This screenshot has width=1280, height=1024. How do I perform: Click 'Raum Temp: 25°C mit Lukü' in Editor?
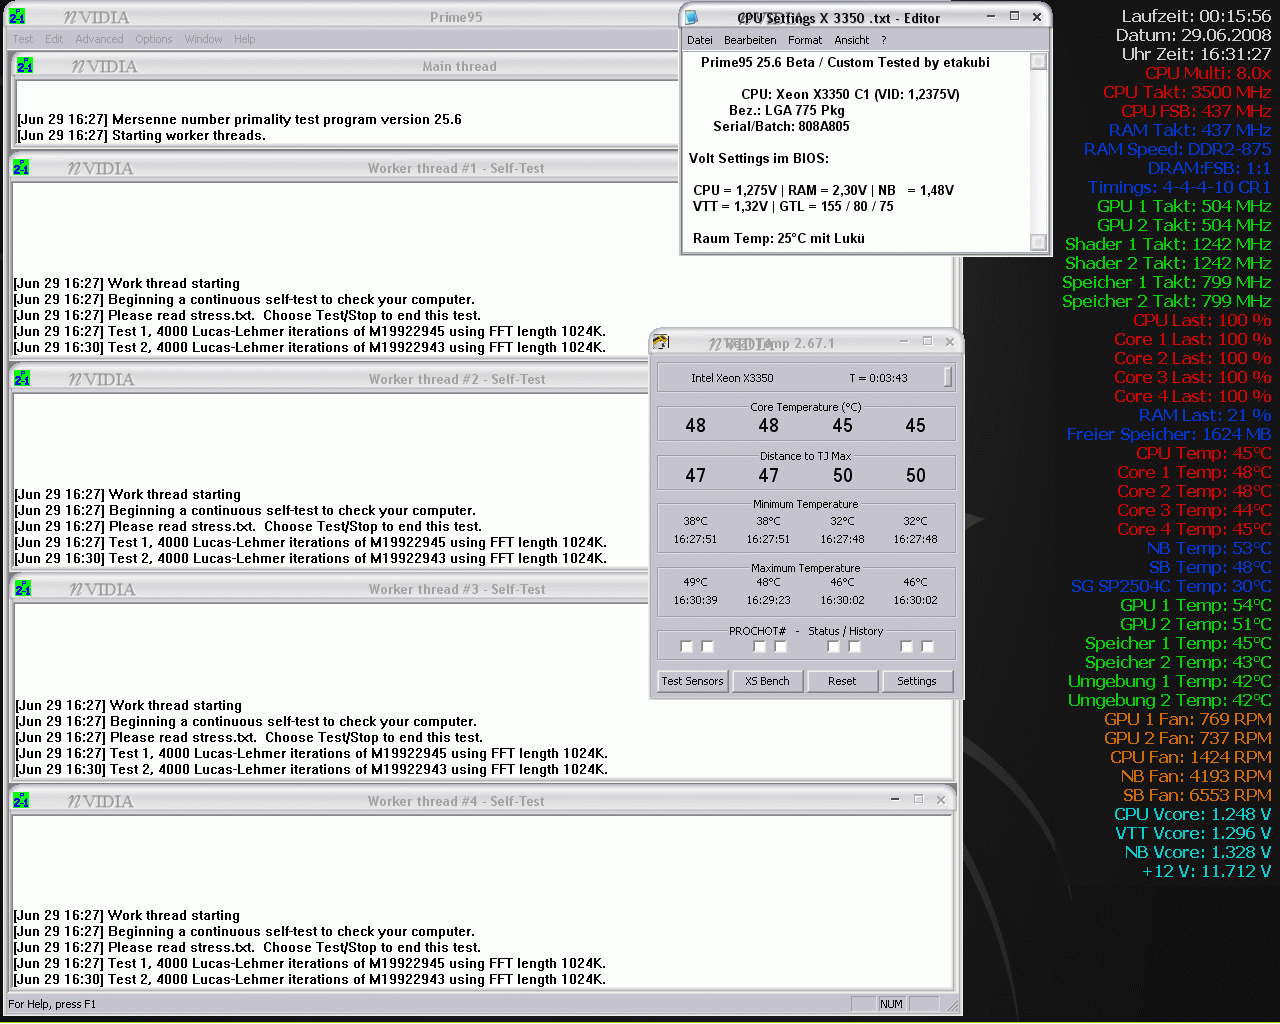pos(779,238)
